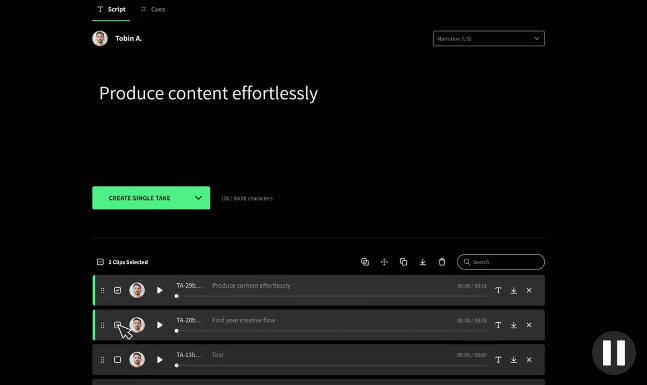Download selected clips from the toolbar
Screen dimensions: 647x385
coord(423,262)
